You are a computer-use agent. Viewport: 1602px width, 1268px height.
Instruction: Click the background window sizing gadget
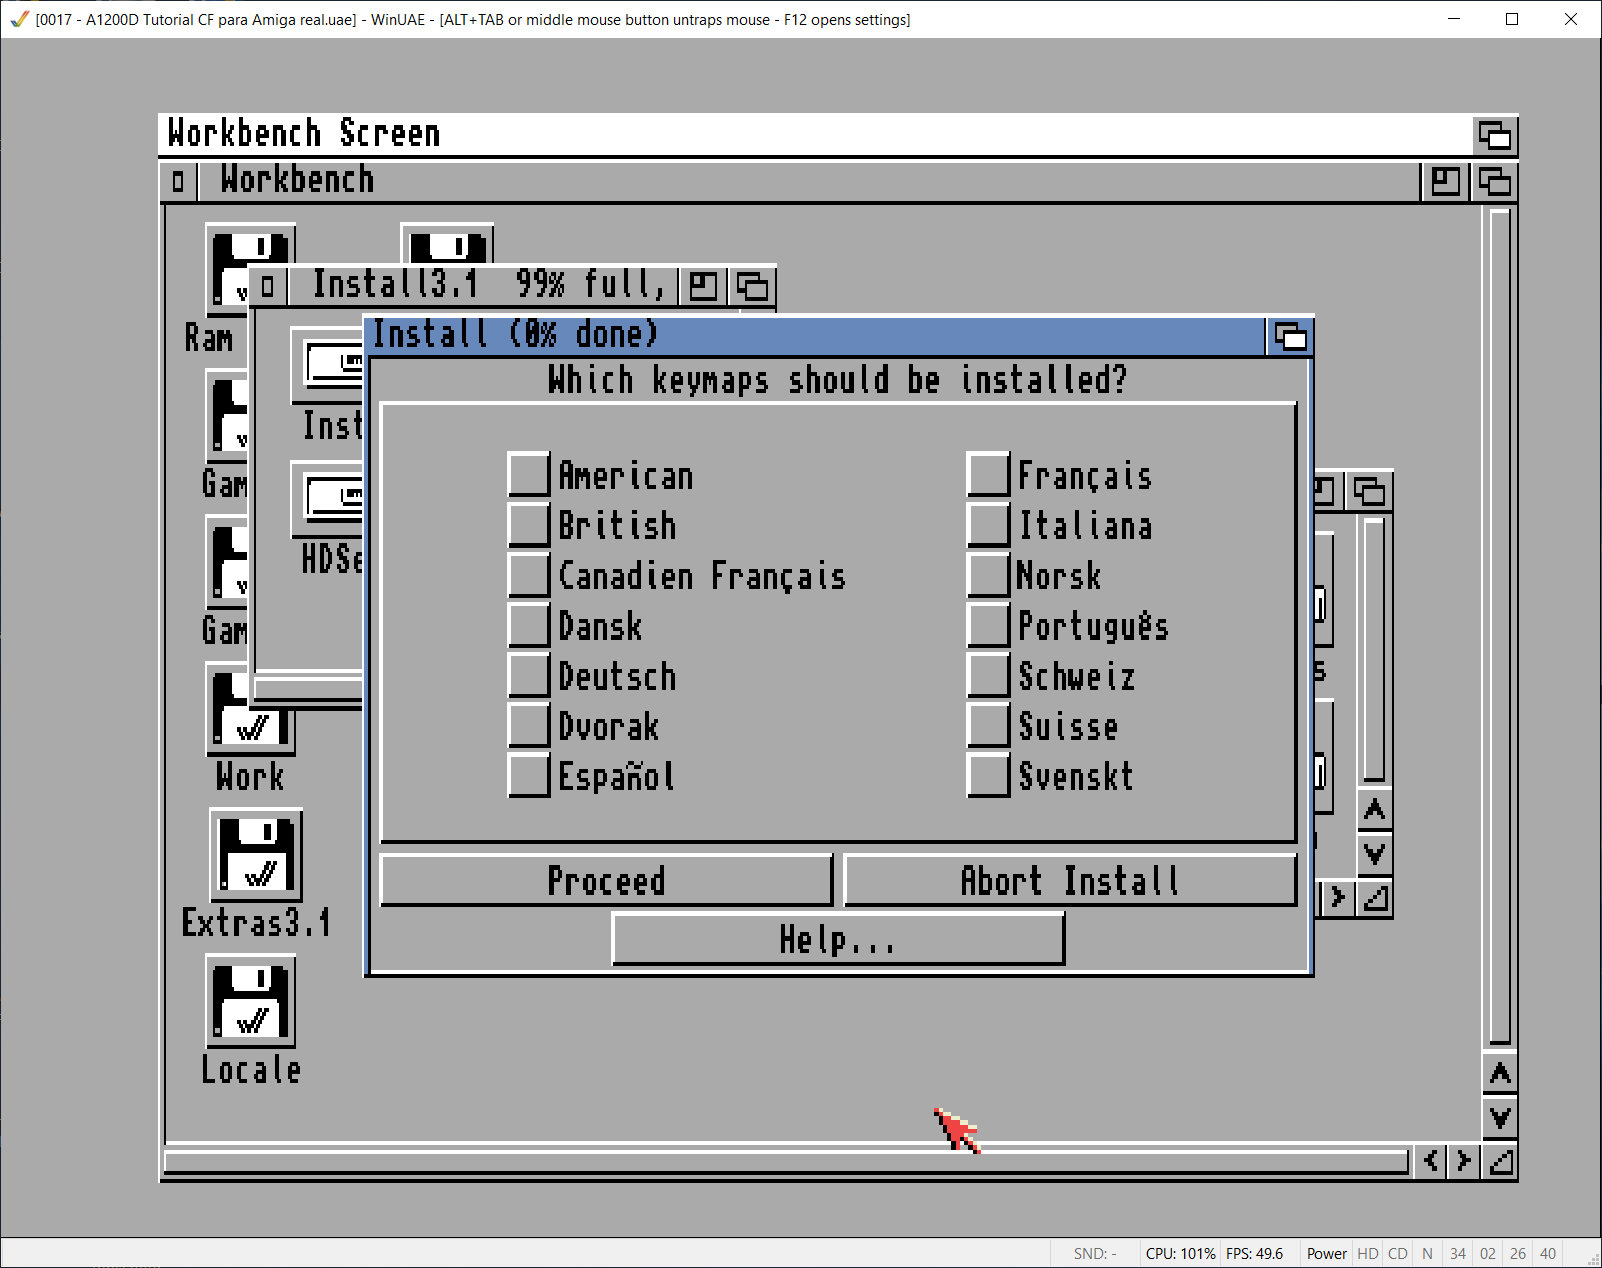(x=1375, y=898)
